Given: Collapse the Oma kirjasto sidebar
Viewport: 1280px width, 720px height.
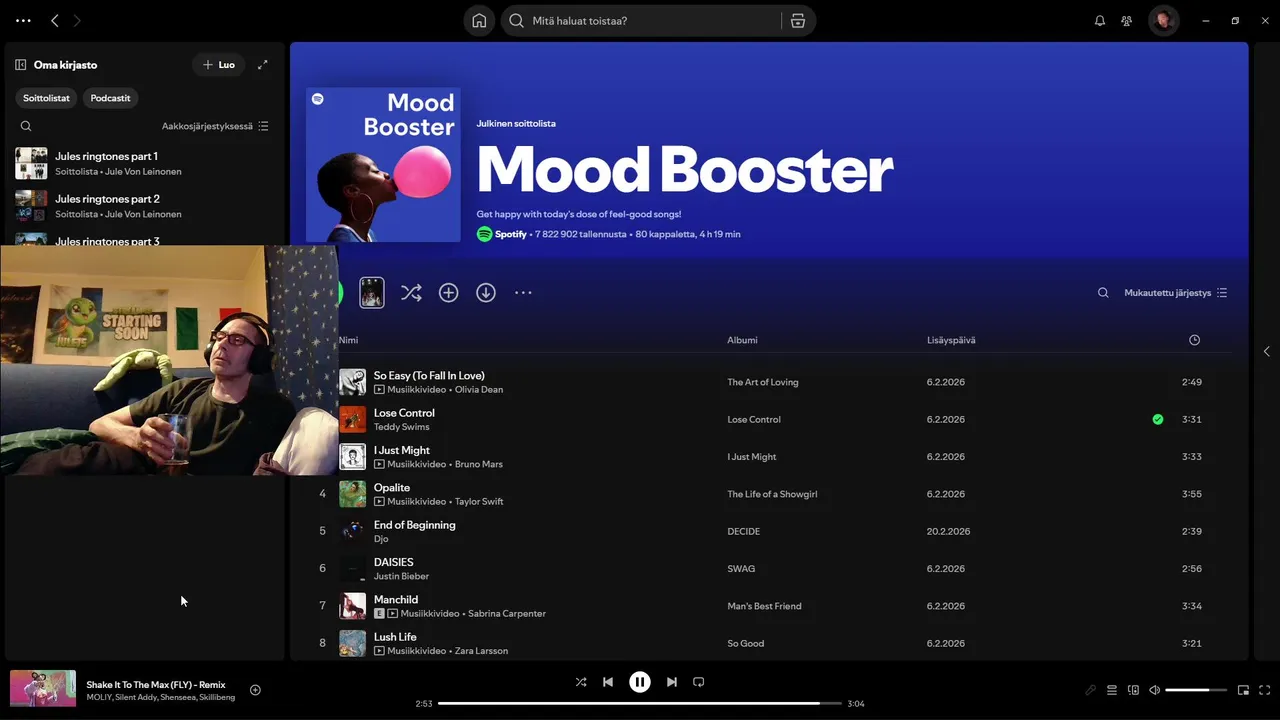Looking at the screenshot, I should click(20, 65).
